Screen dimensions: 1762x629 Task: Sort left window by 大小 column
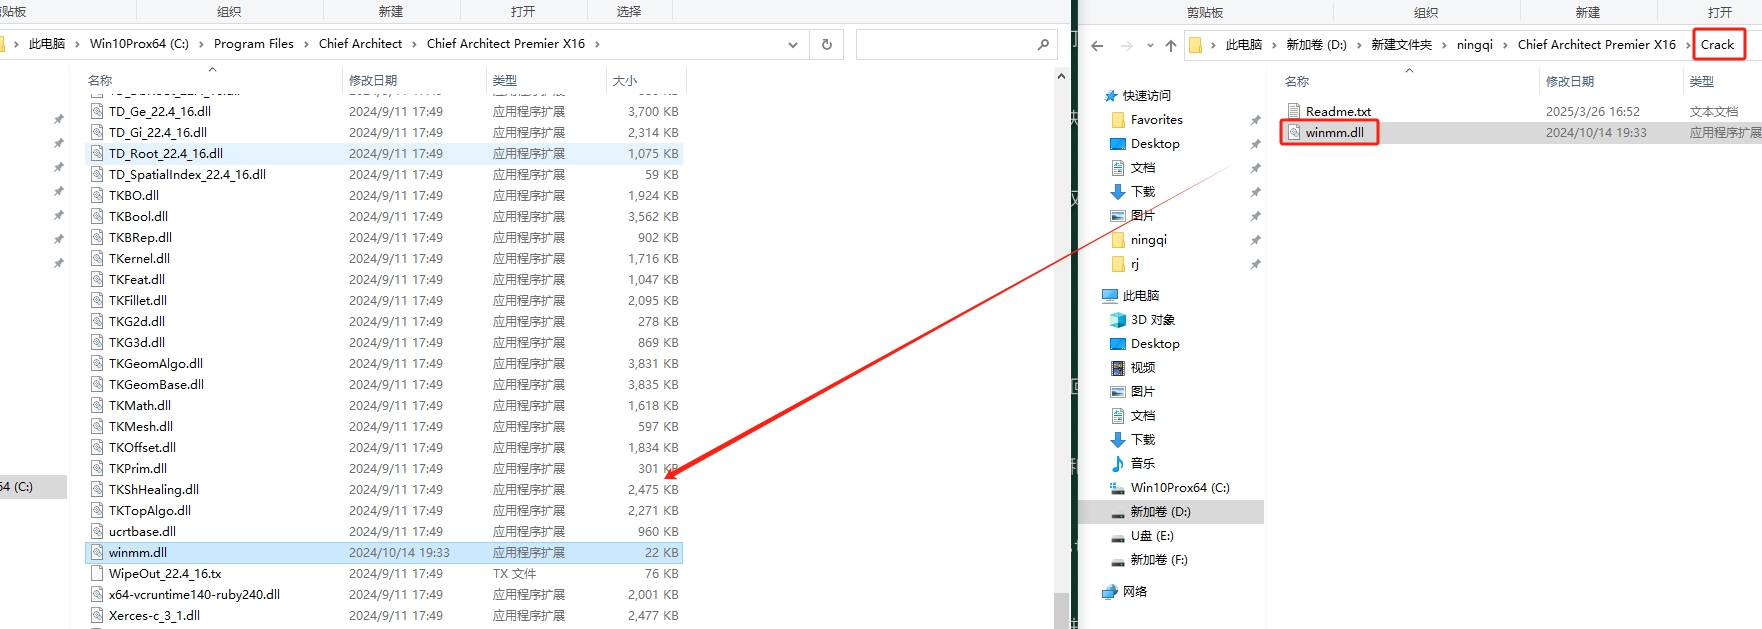point(625,80)
